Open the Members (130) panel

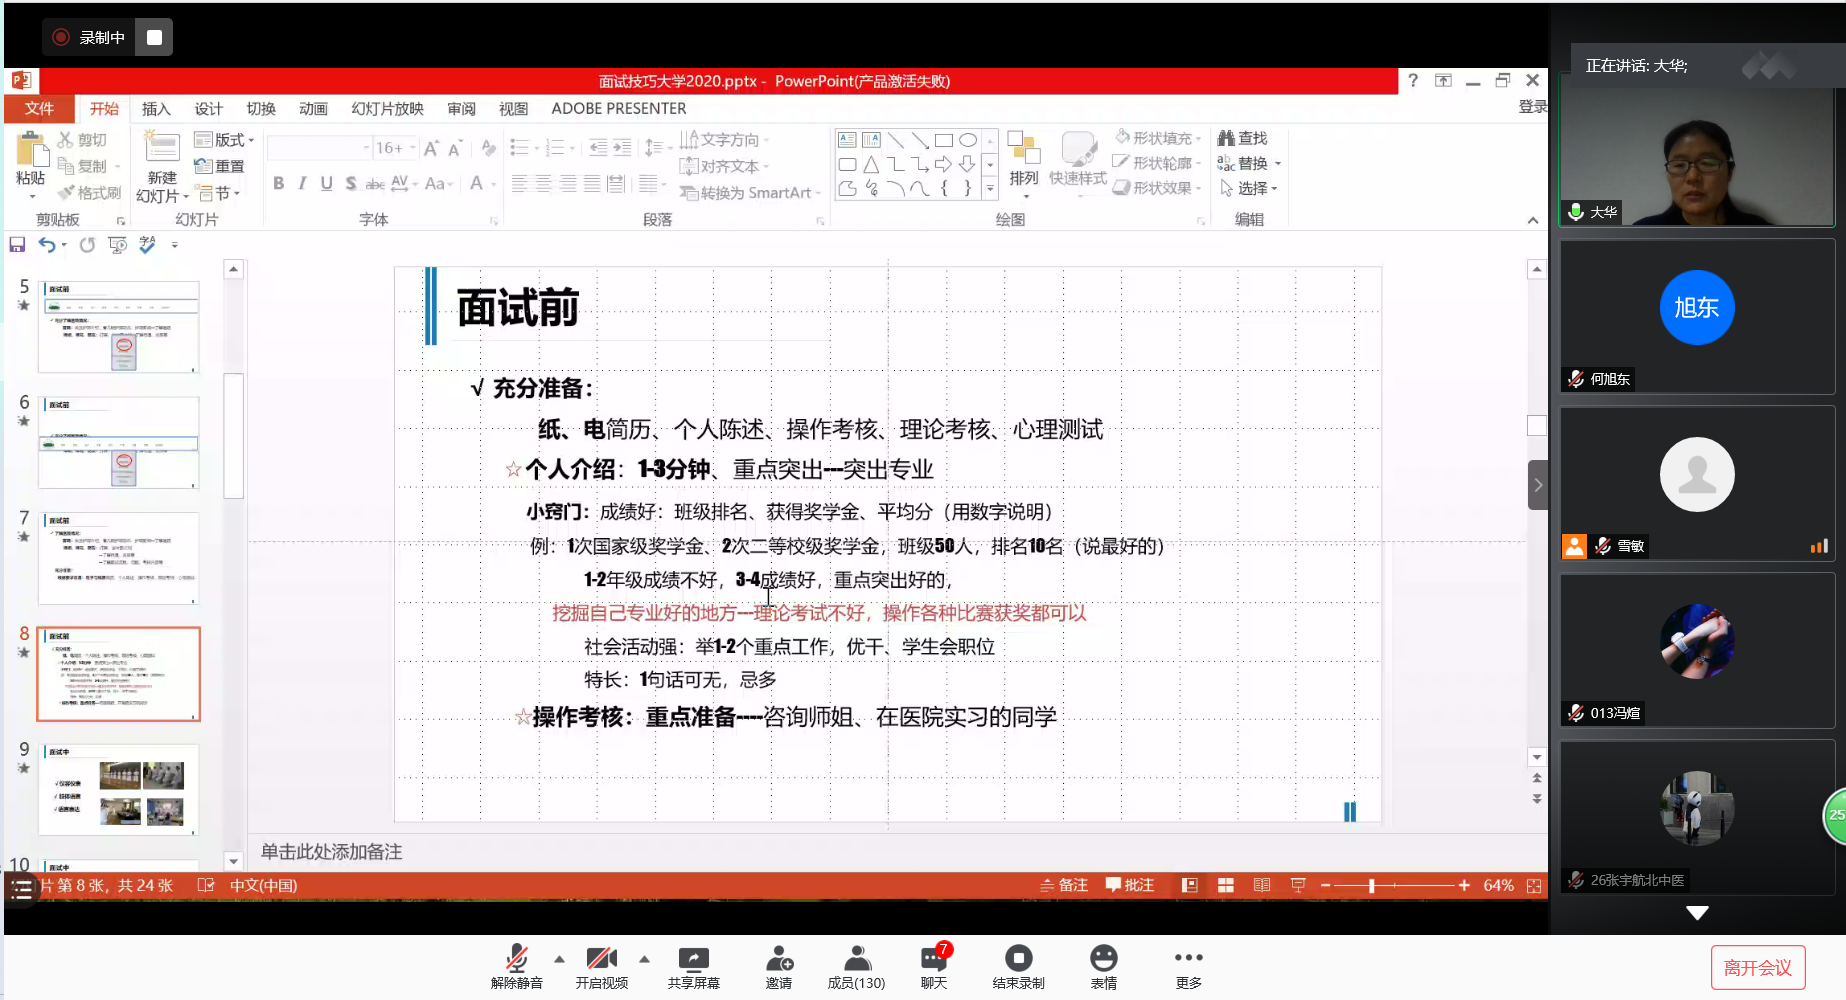tap(856, 960)
